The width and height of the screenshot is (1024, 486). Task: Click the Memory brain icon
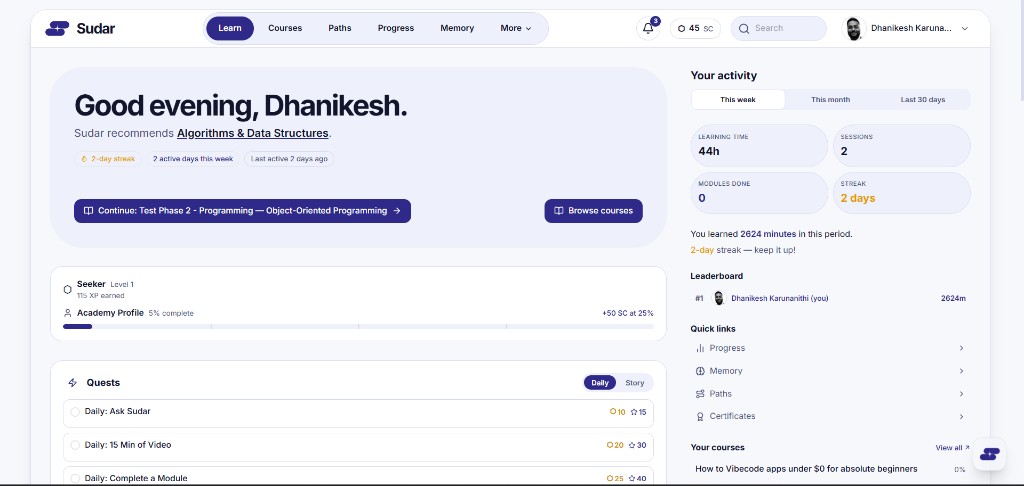pos(700,371)
